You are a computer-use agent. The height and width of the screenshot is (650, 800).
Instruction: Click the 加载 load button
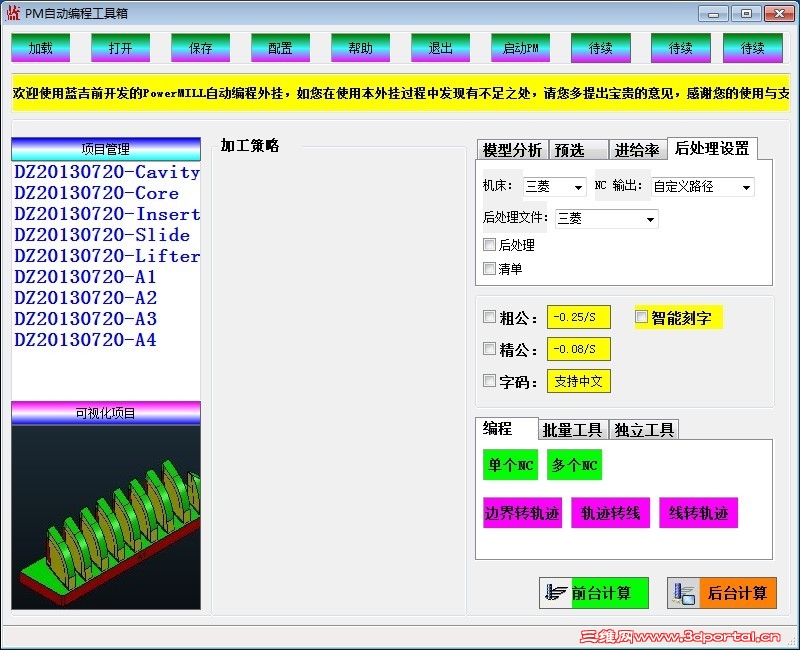coord(40,48)
